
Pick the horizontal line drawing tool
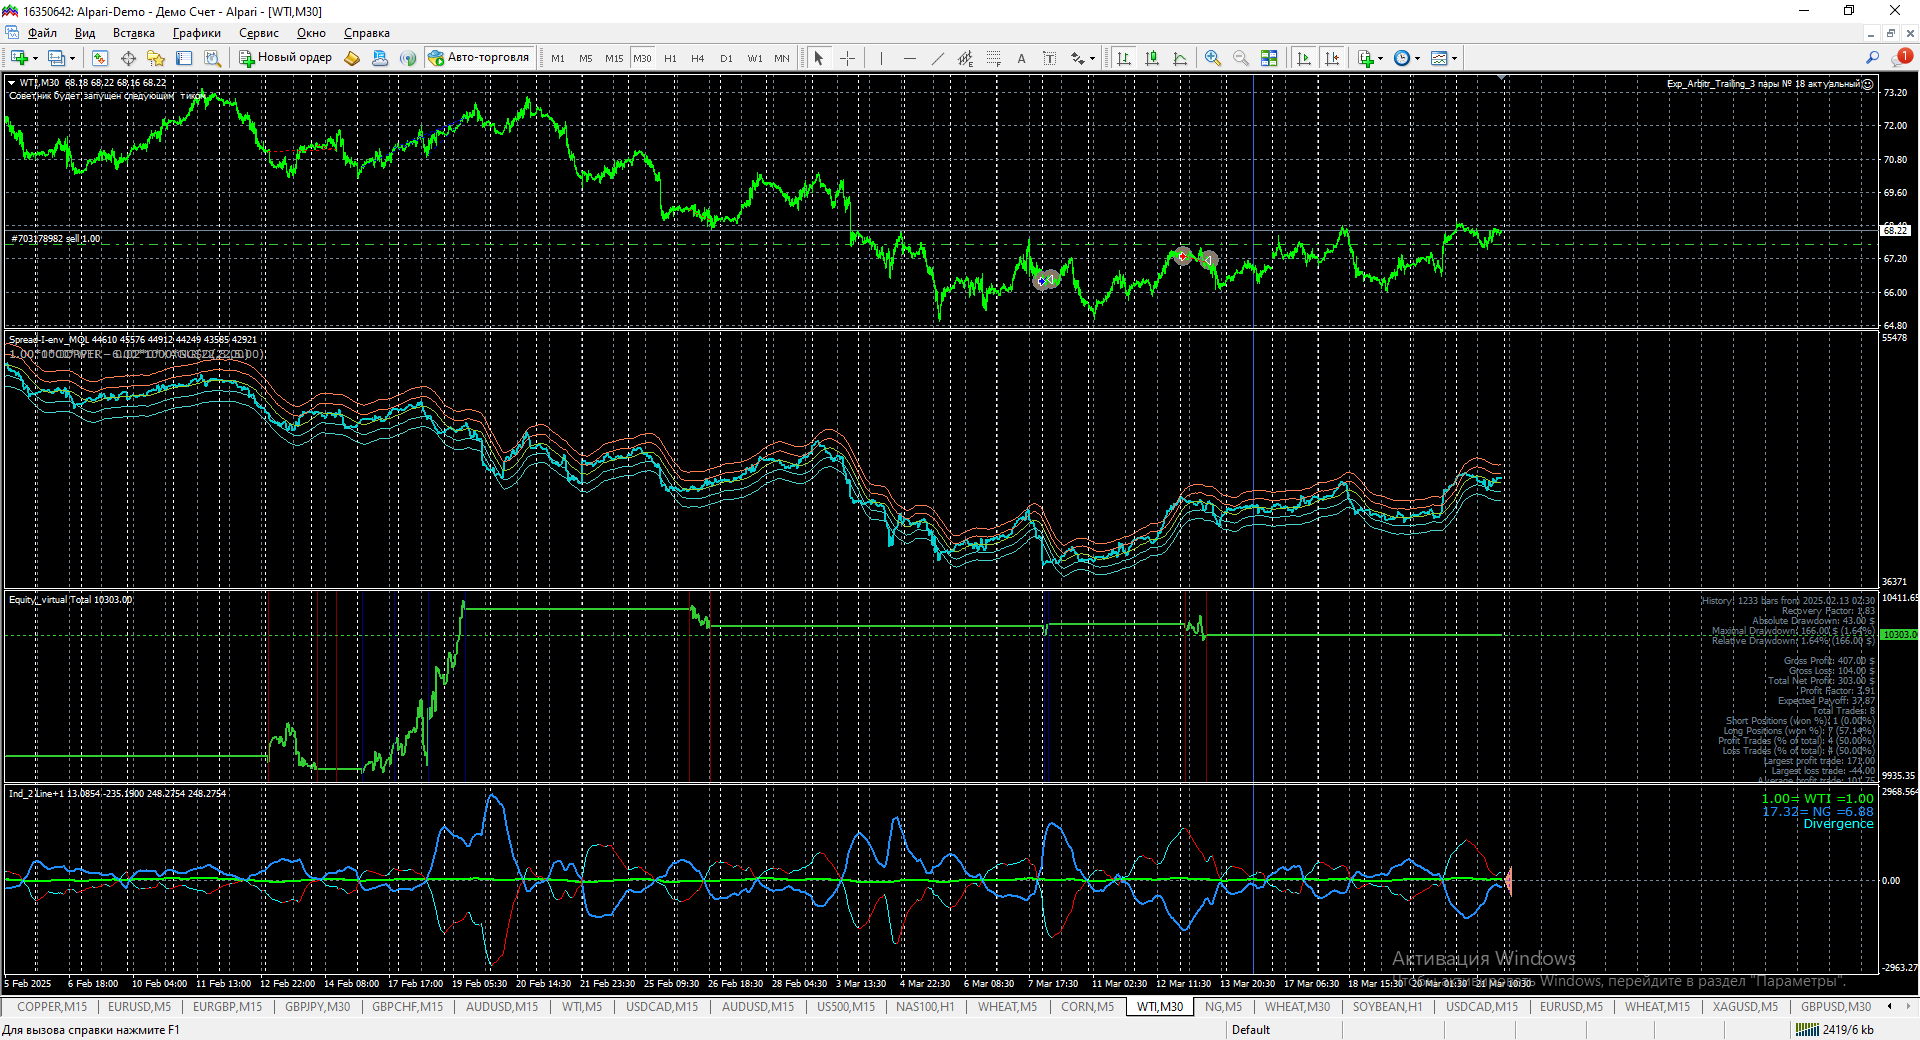[909, 58]
